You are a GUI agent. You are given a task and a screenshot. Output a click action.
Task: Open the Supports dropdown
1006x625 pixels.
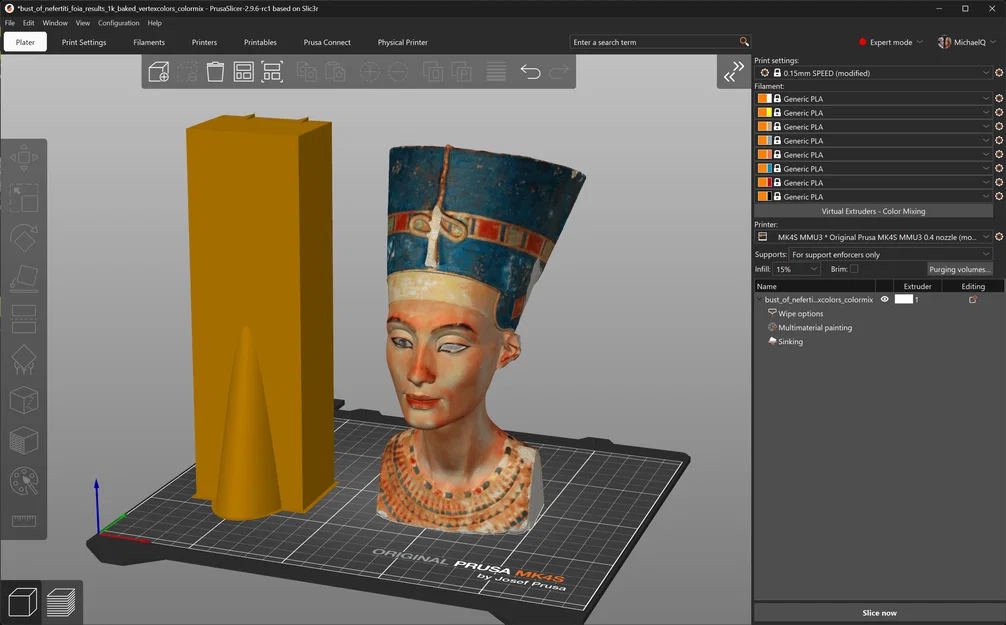tap(890, 255)
